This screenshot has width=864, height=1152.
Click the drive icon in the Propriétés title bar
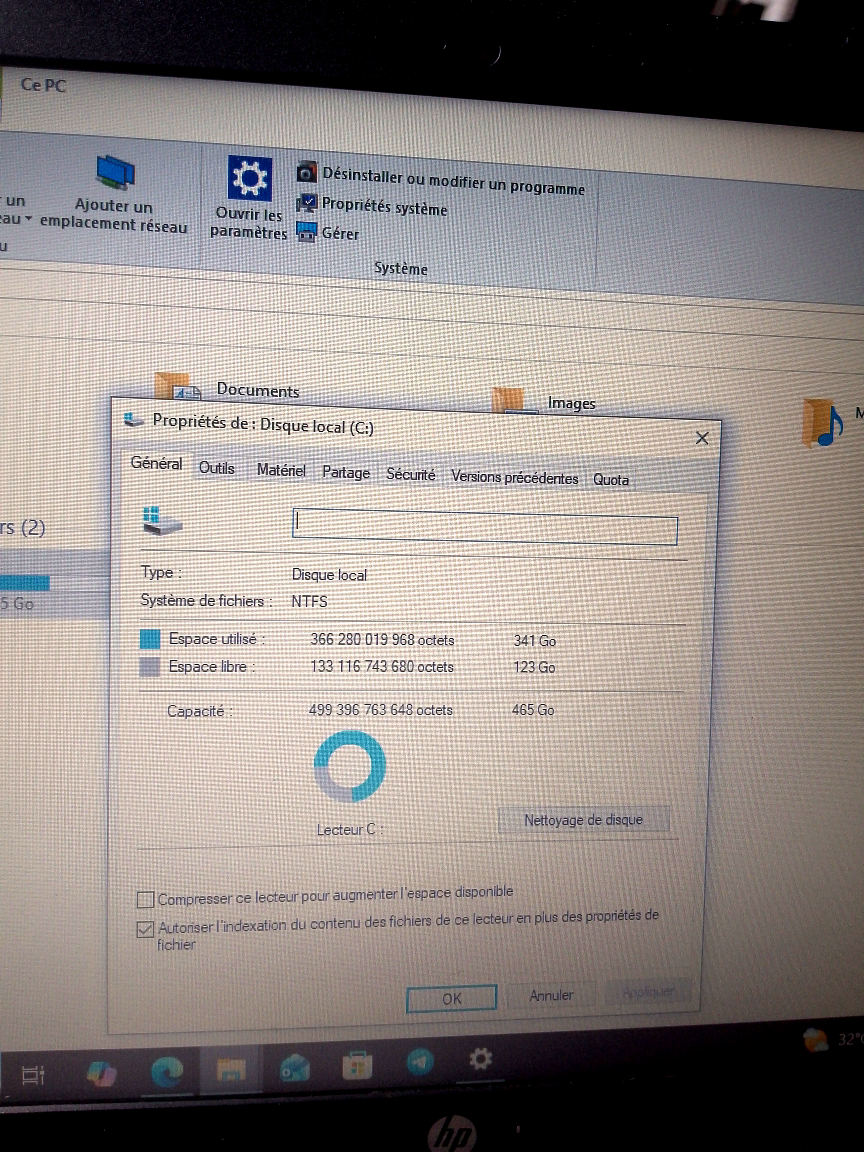(134, 420)
